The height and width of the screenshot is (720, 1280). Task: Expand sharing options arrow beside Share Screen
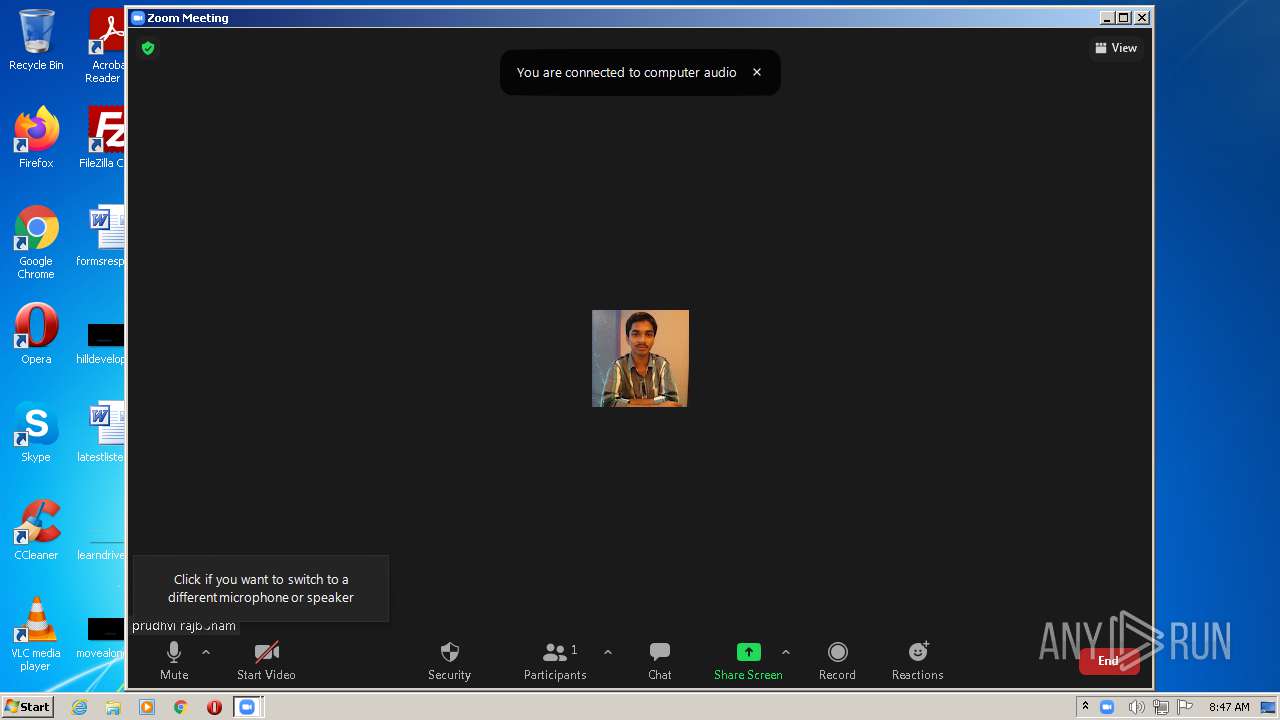pyautogui.click(x=786, y=652)
